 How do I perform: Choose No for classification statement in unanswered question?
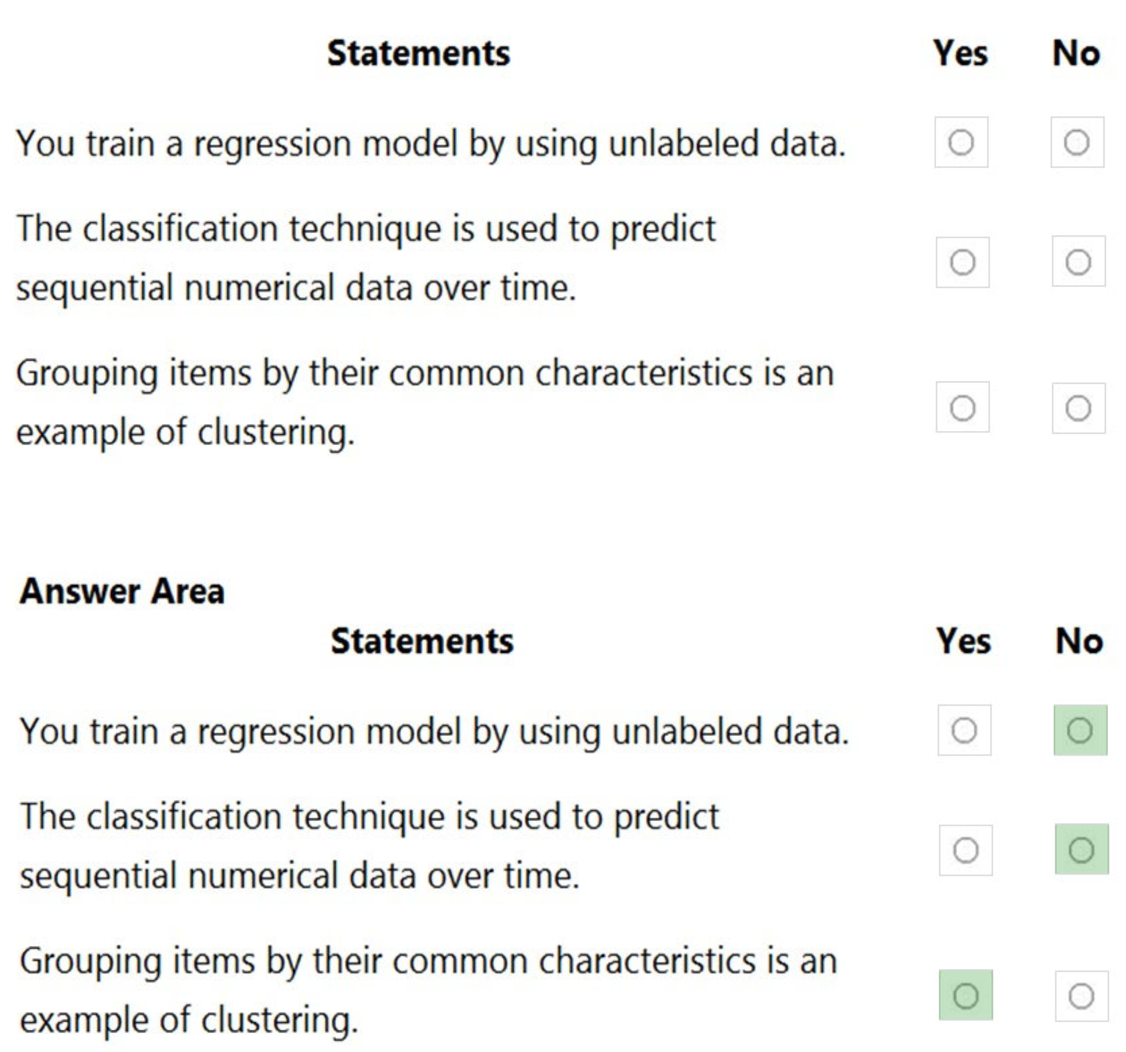click(x=1078, y=262)
